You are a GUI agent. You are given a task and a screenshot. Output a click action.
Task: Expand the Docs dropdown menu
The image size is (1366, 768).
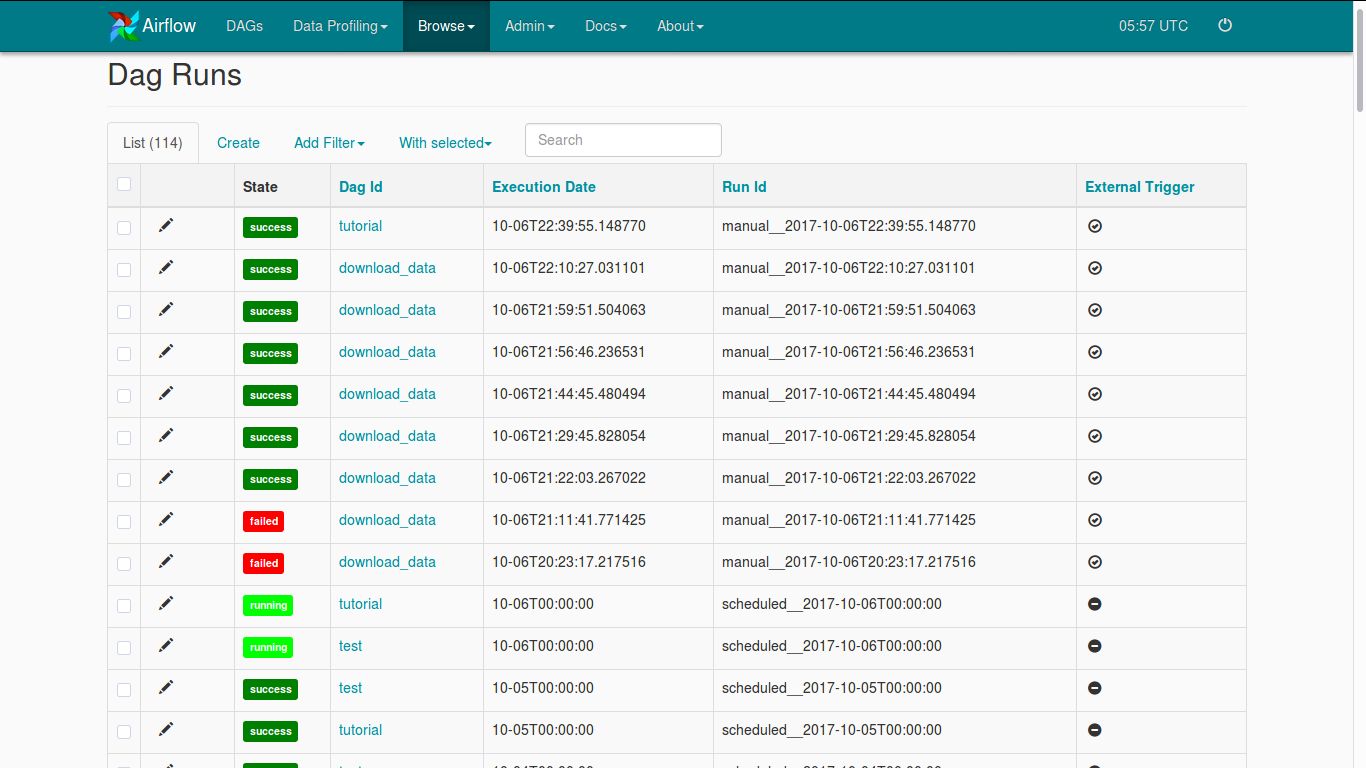[x=606, y=26]
